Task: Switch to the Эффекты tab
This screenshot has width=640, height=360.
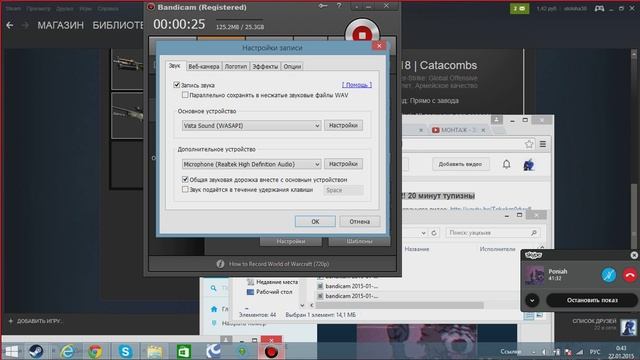Action: (x=265, y=66)
